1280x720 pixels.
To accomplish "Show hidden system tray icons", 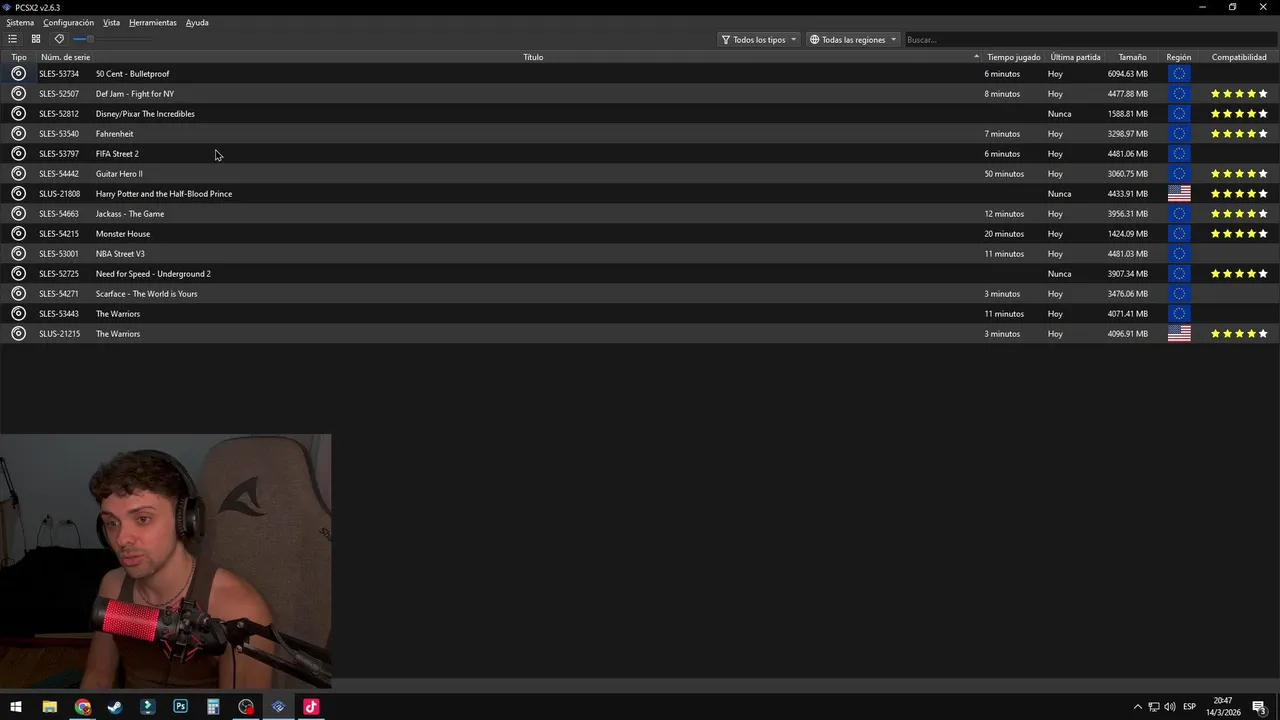I will 1137,707.
